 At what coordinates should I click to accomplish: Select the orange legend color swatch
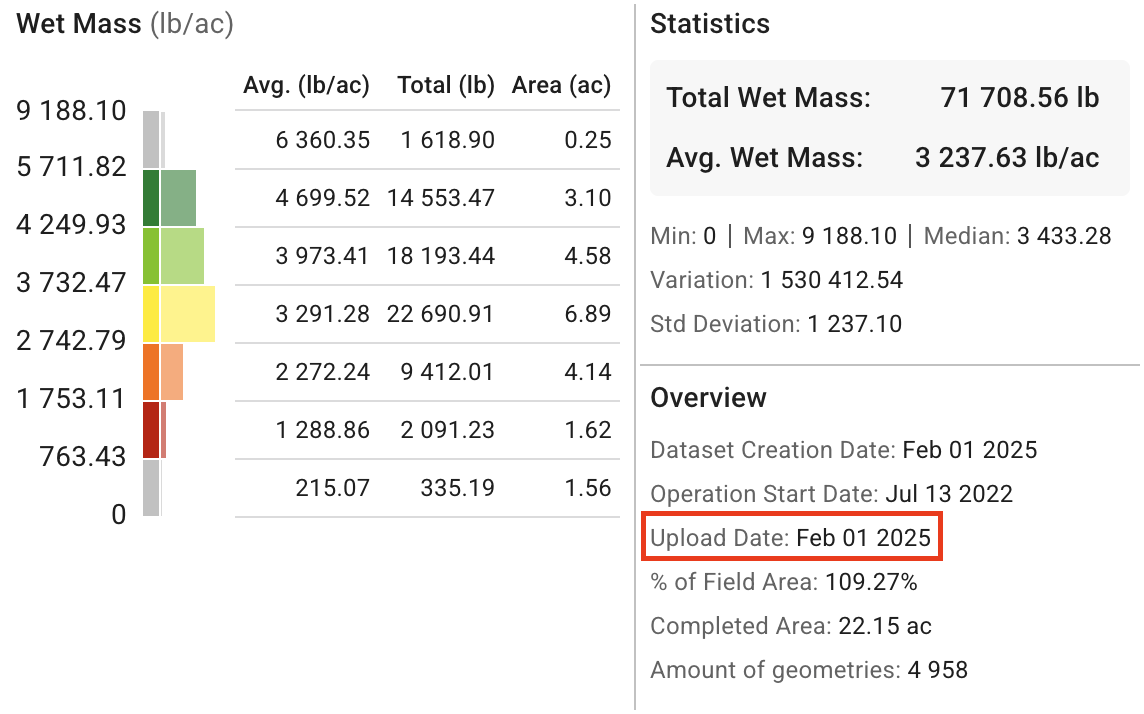click(x=151, y=372)
